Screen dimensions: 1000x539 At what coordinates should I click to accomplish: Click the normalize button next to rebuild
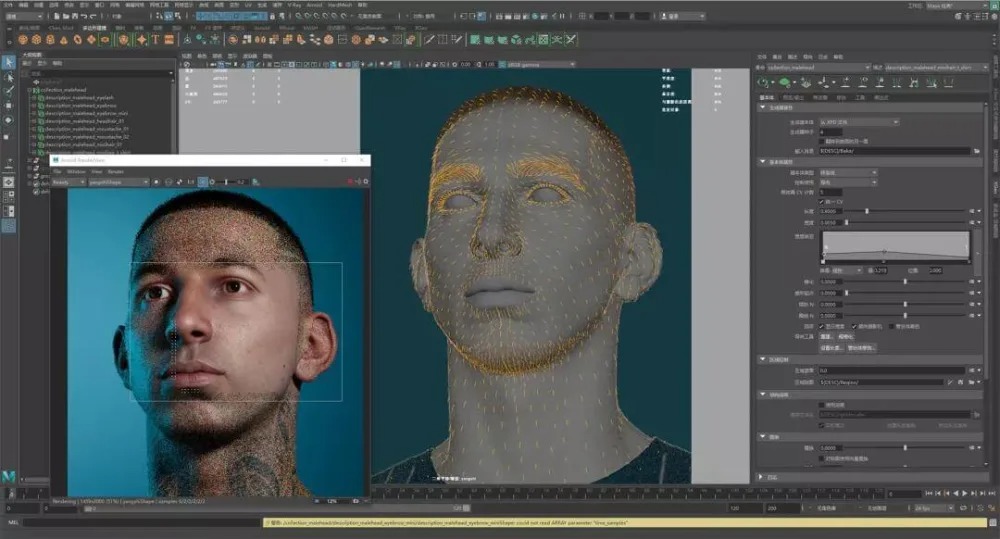pyautogui.click(x=846, y=336)
